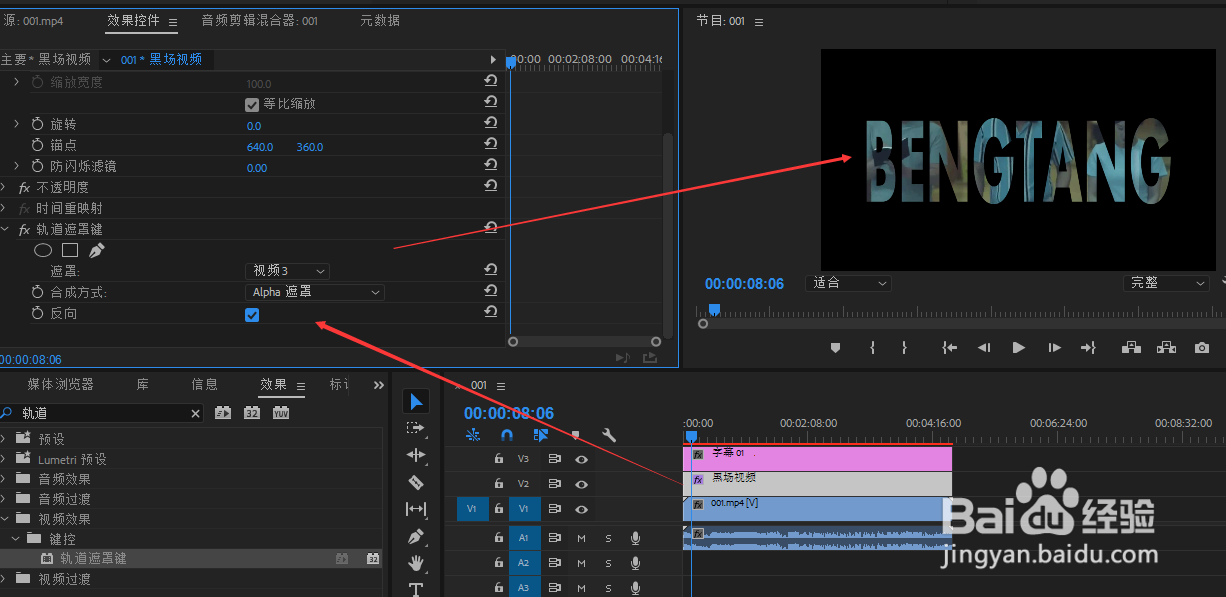Add marker in program monitor

[x=836, y=348]
